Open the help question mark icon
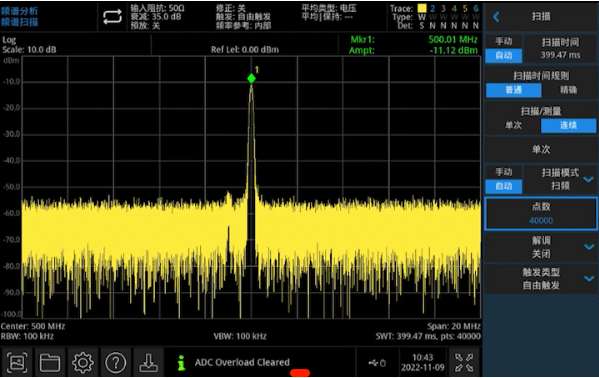Viewport: 599px width, 378px height. coord(116,362)
